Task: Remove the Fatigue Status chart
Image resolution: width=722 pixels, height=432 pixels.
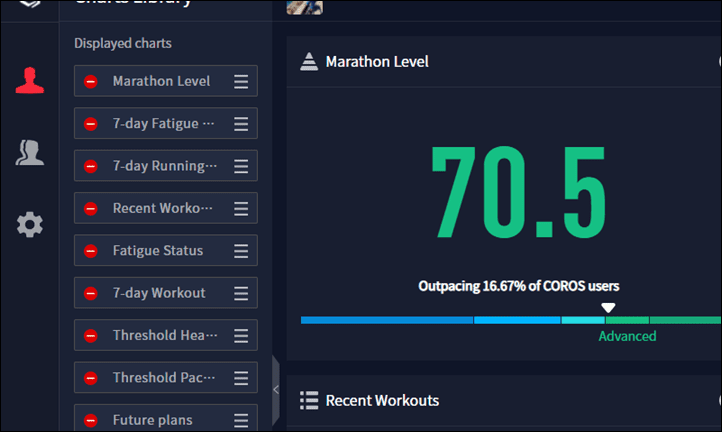Action: (x=91, y=251)
